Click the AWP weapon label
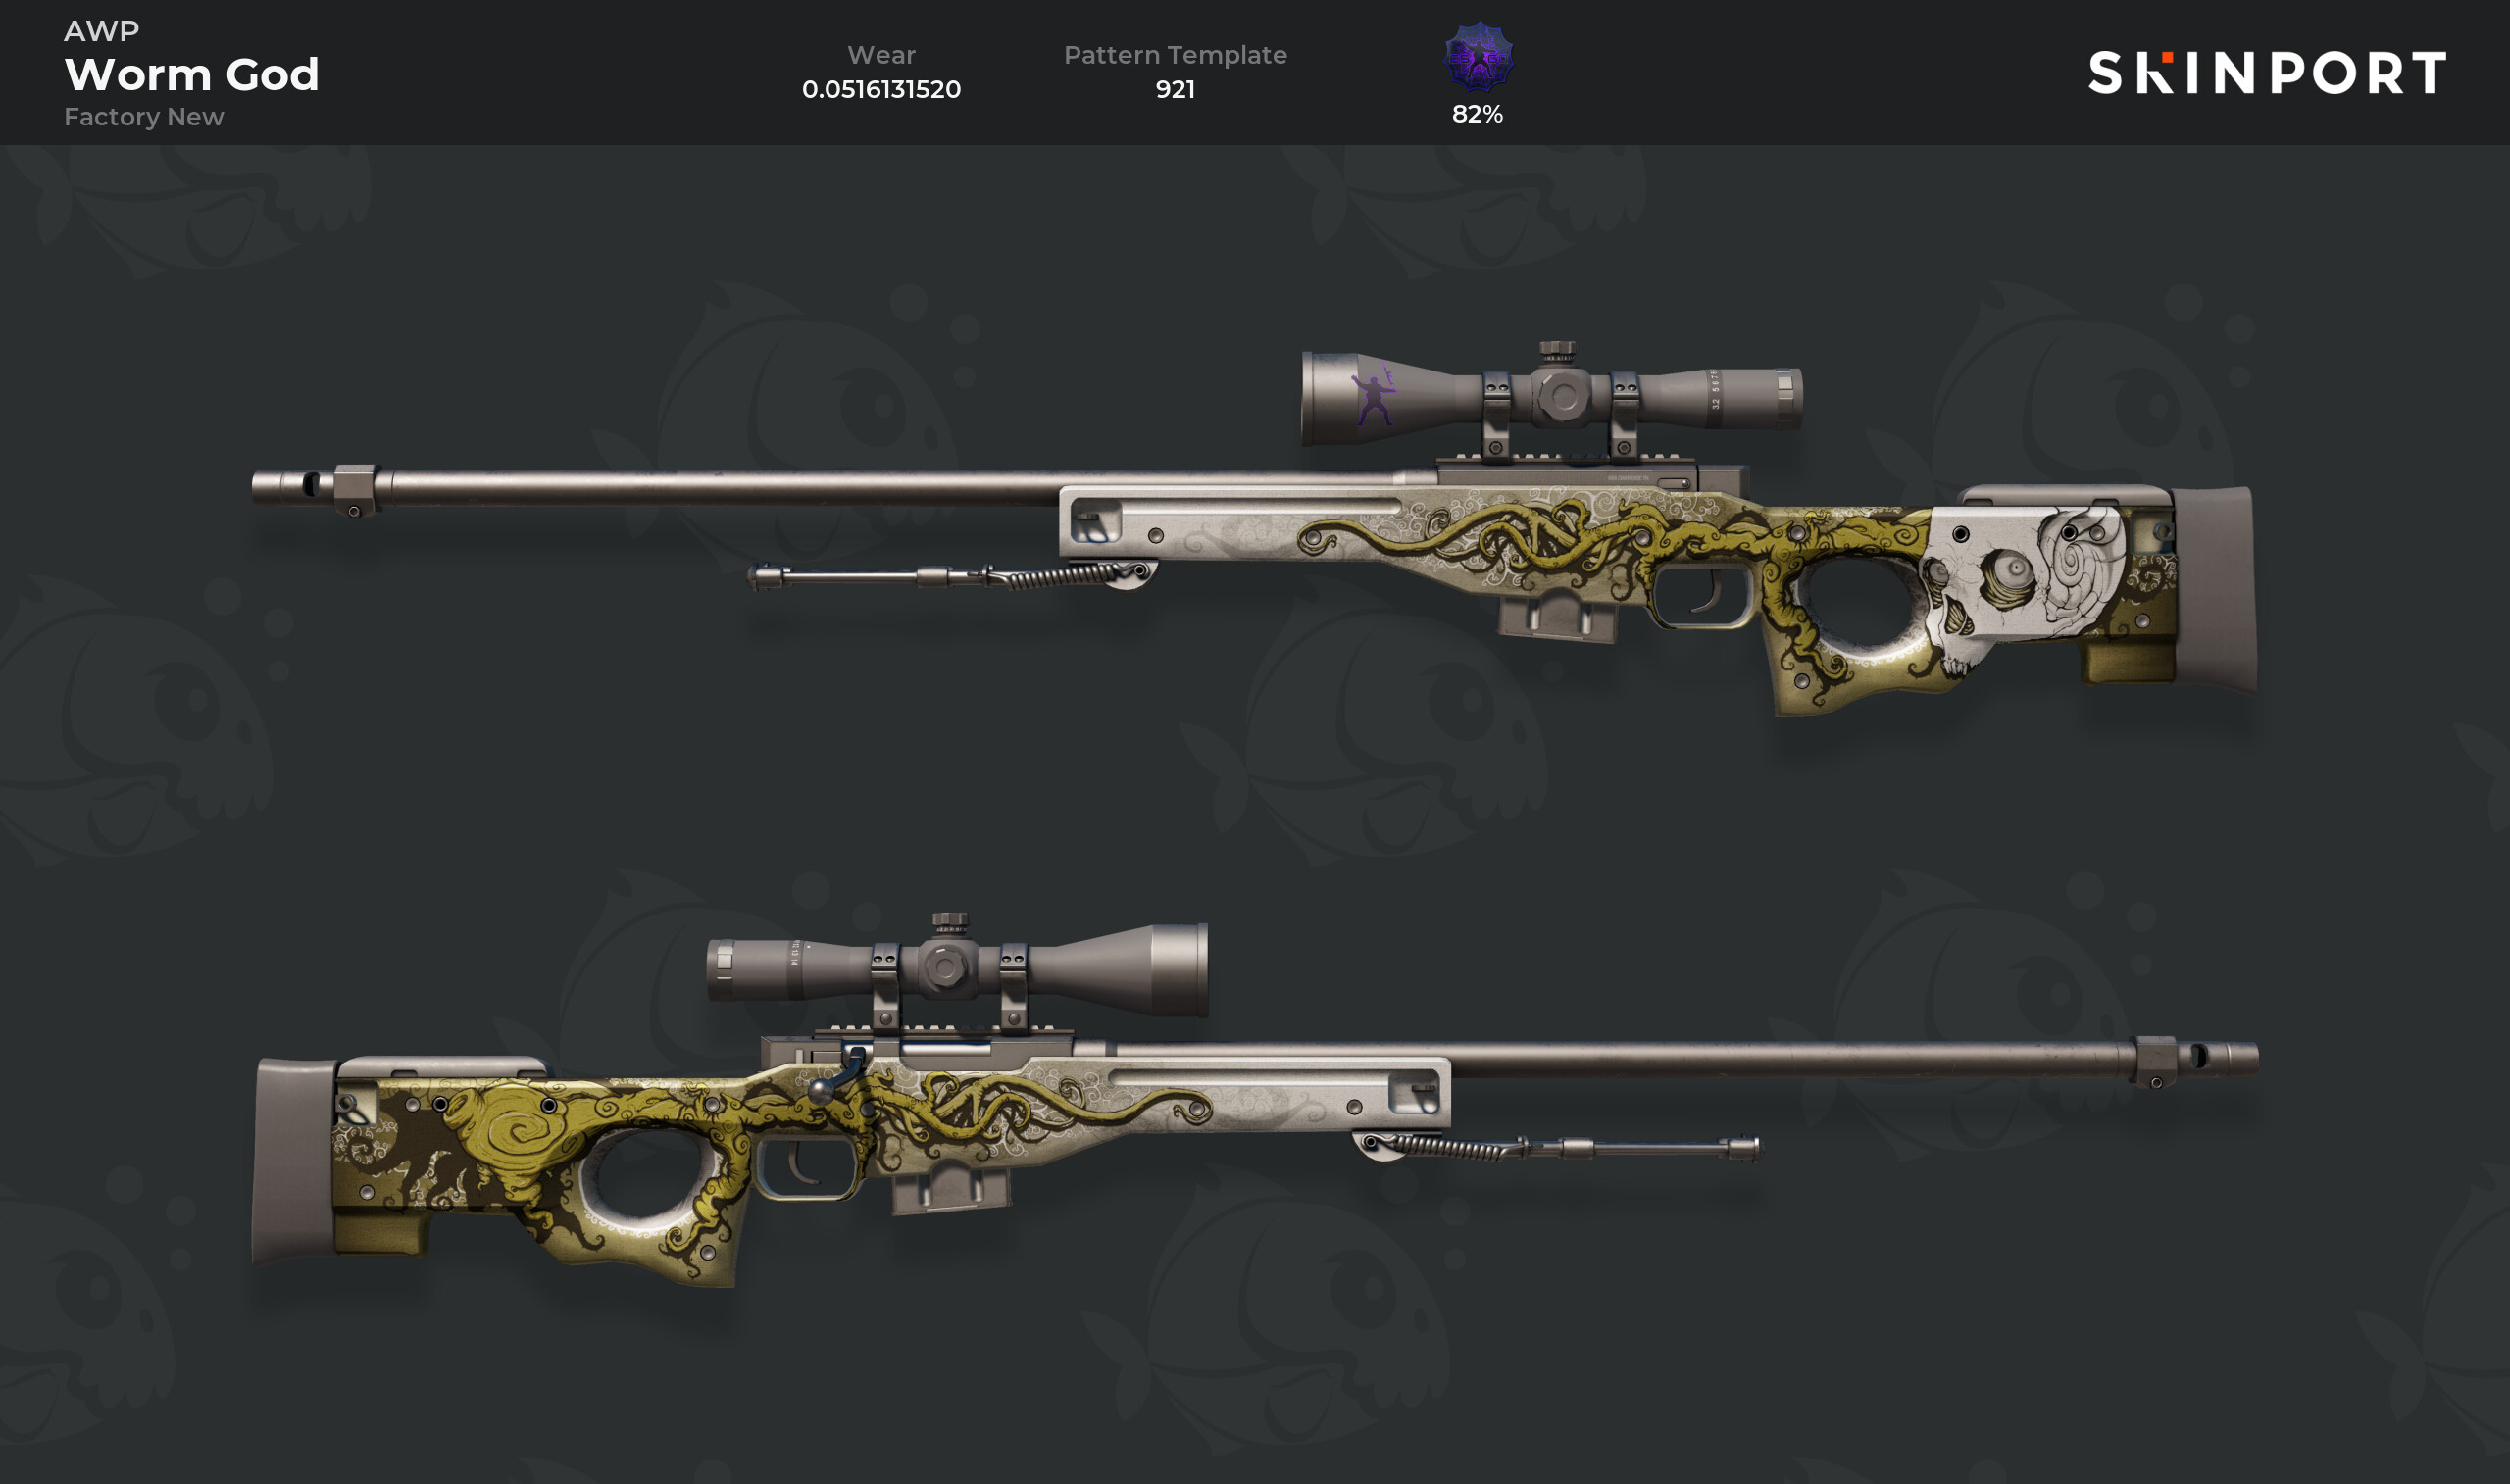The width and height of the screenshot is (2510, 1484). (102, 31)
